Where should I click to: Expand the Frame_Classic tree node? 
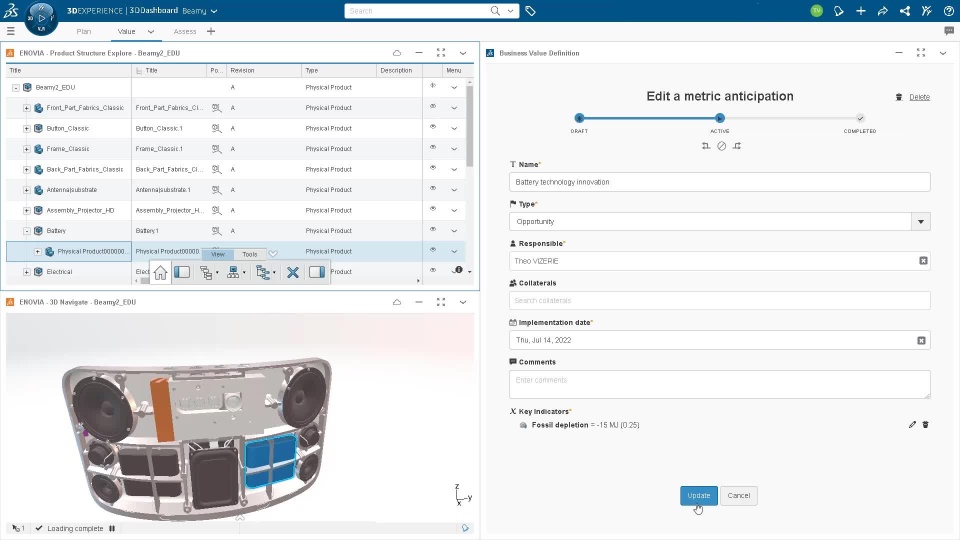click(x=27, y=149)
